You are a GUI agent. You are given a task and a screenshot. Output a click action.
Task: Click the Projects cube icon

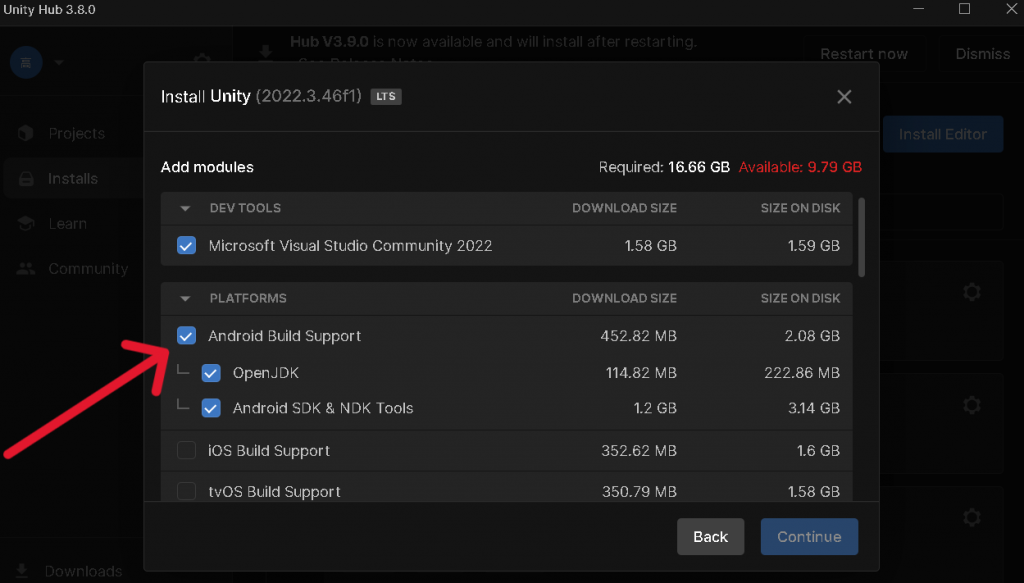tap(25, 133)
